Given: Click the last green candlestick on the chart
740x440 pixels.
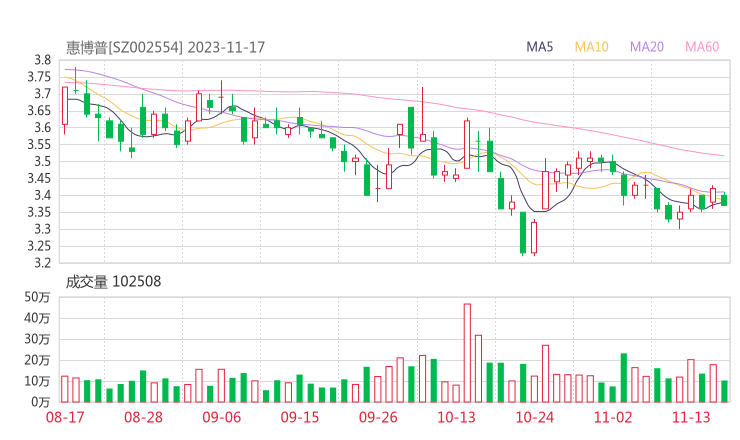Looking at the screenshot, I should tap(724, 200).
